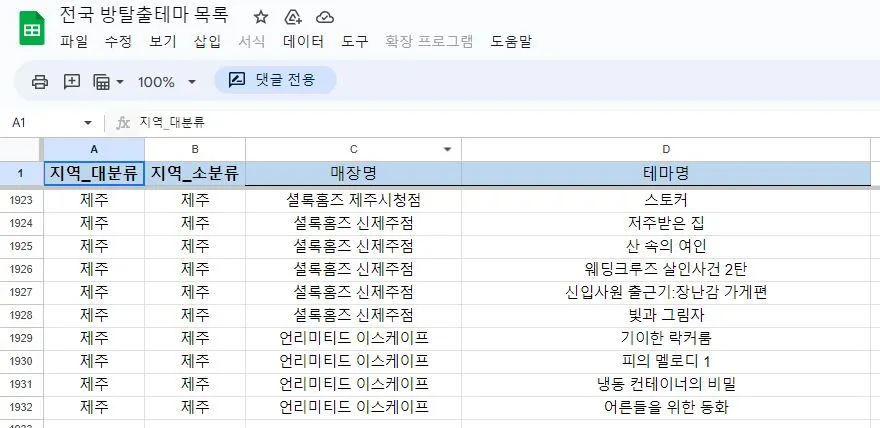880x428 pixels.
Task: Open the filter views icon dropdown
Action: [108, 82]
